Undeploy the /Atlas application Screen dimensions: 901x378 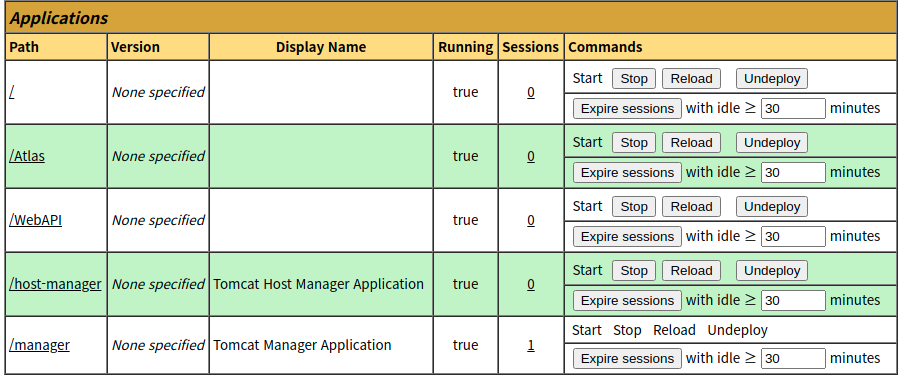tap(772, 142)
